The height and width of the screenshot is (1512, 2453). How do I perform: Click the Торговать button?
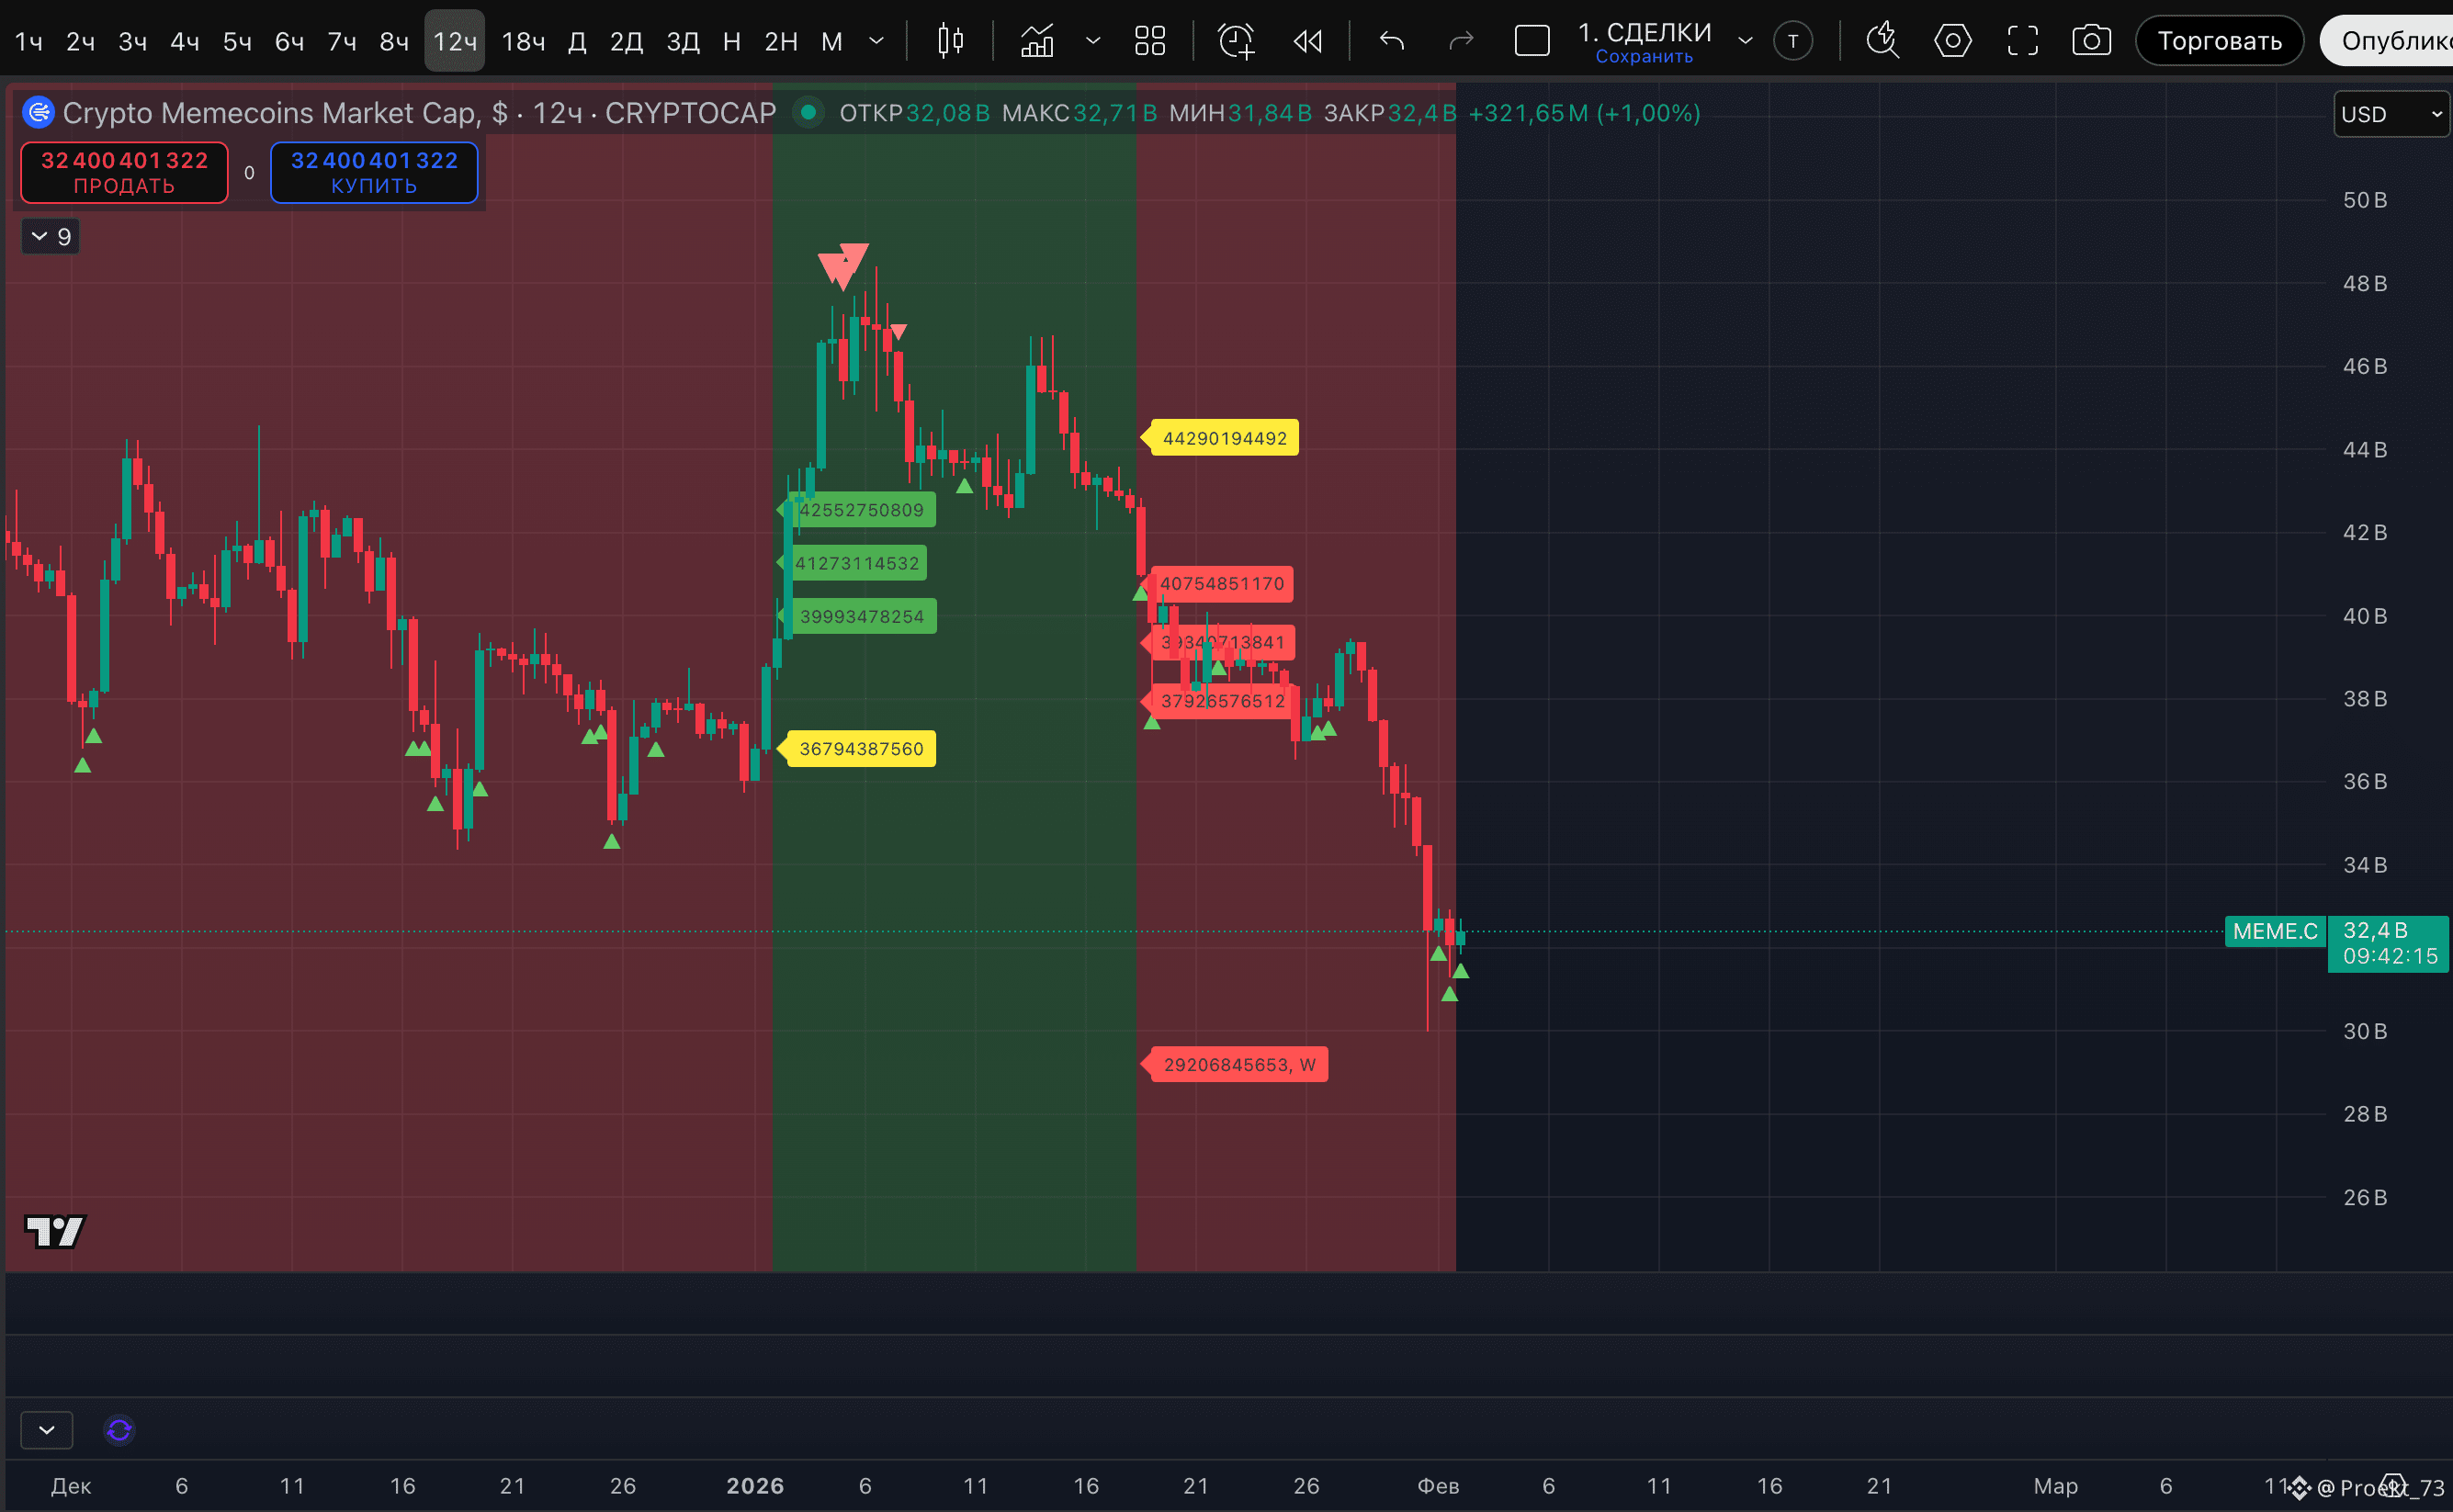coord(2219,41)
